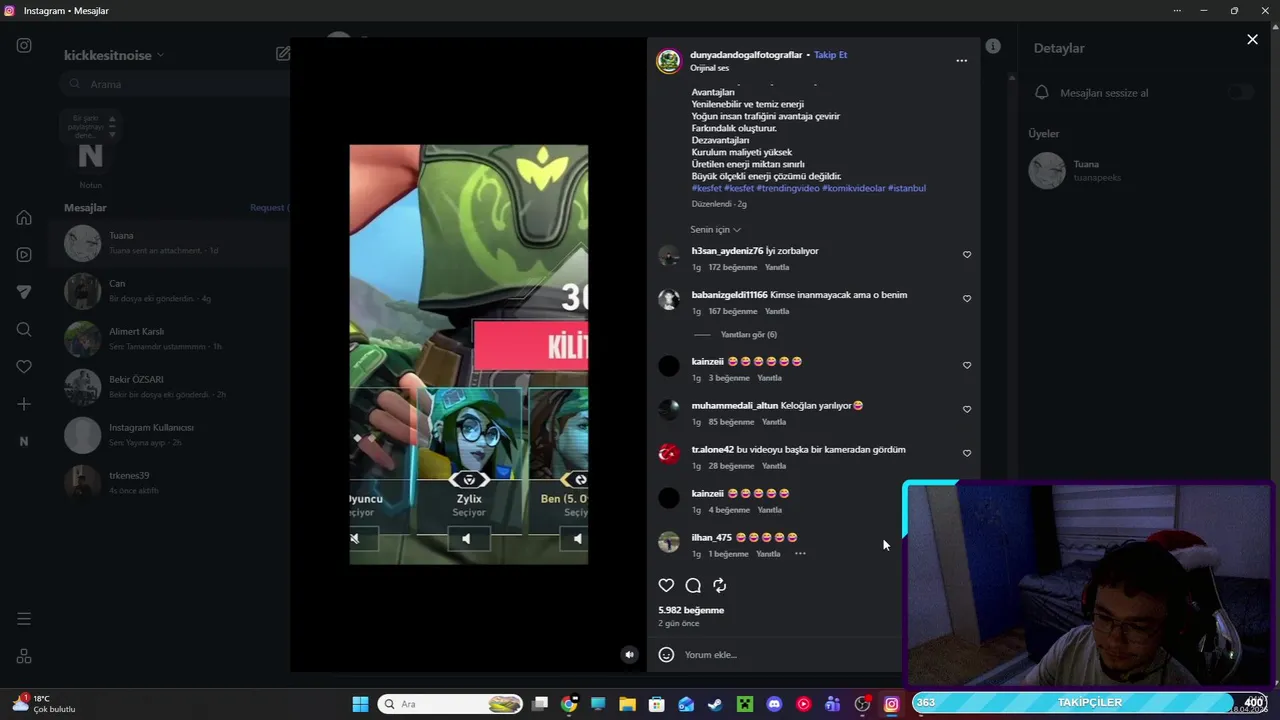Open Search magnifier in the sidebar
Viewport: 1280px width, 720px height.
coord(24,329)
